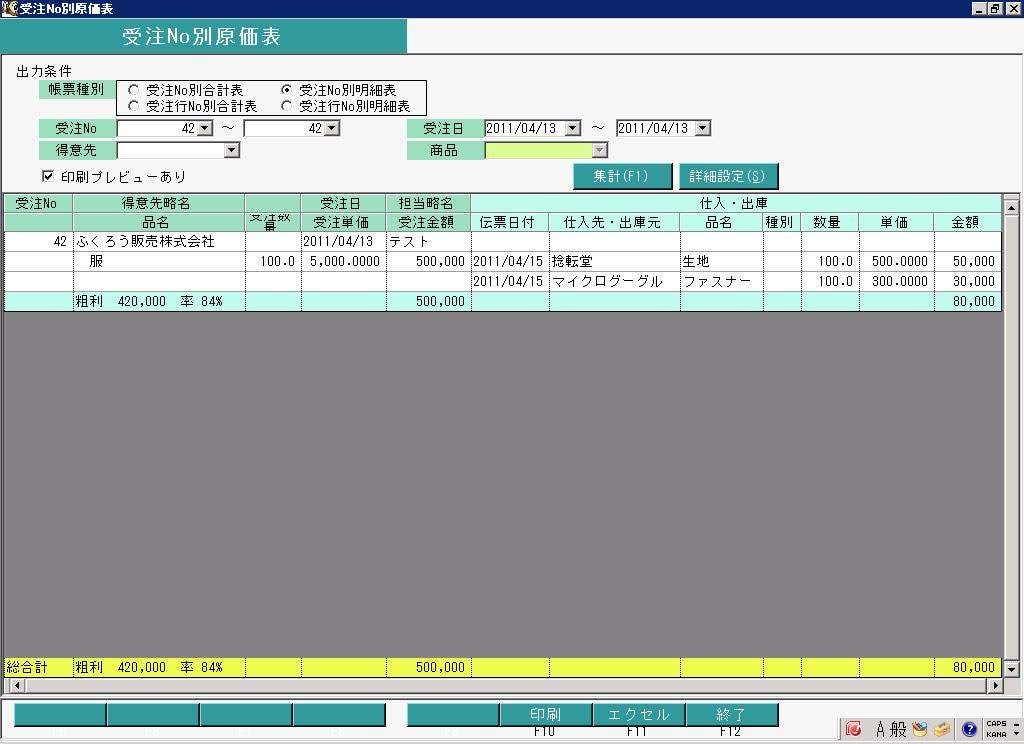Select the item cell 生地
Screen dimensions: 1024x744
(722, 261)
